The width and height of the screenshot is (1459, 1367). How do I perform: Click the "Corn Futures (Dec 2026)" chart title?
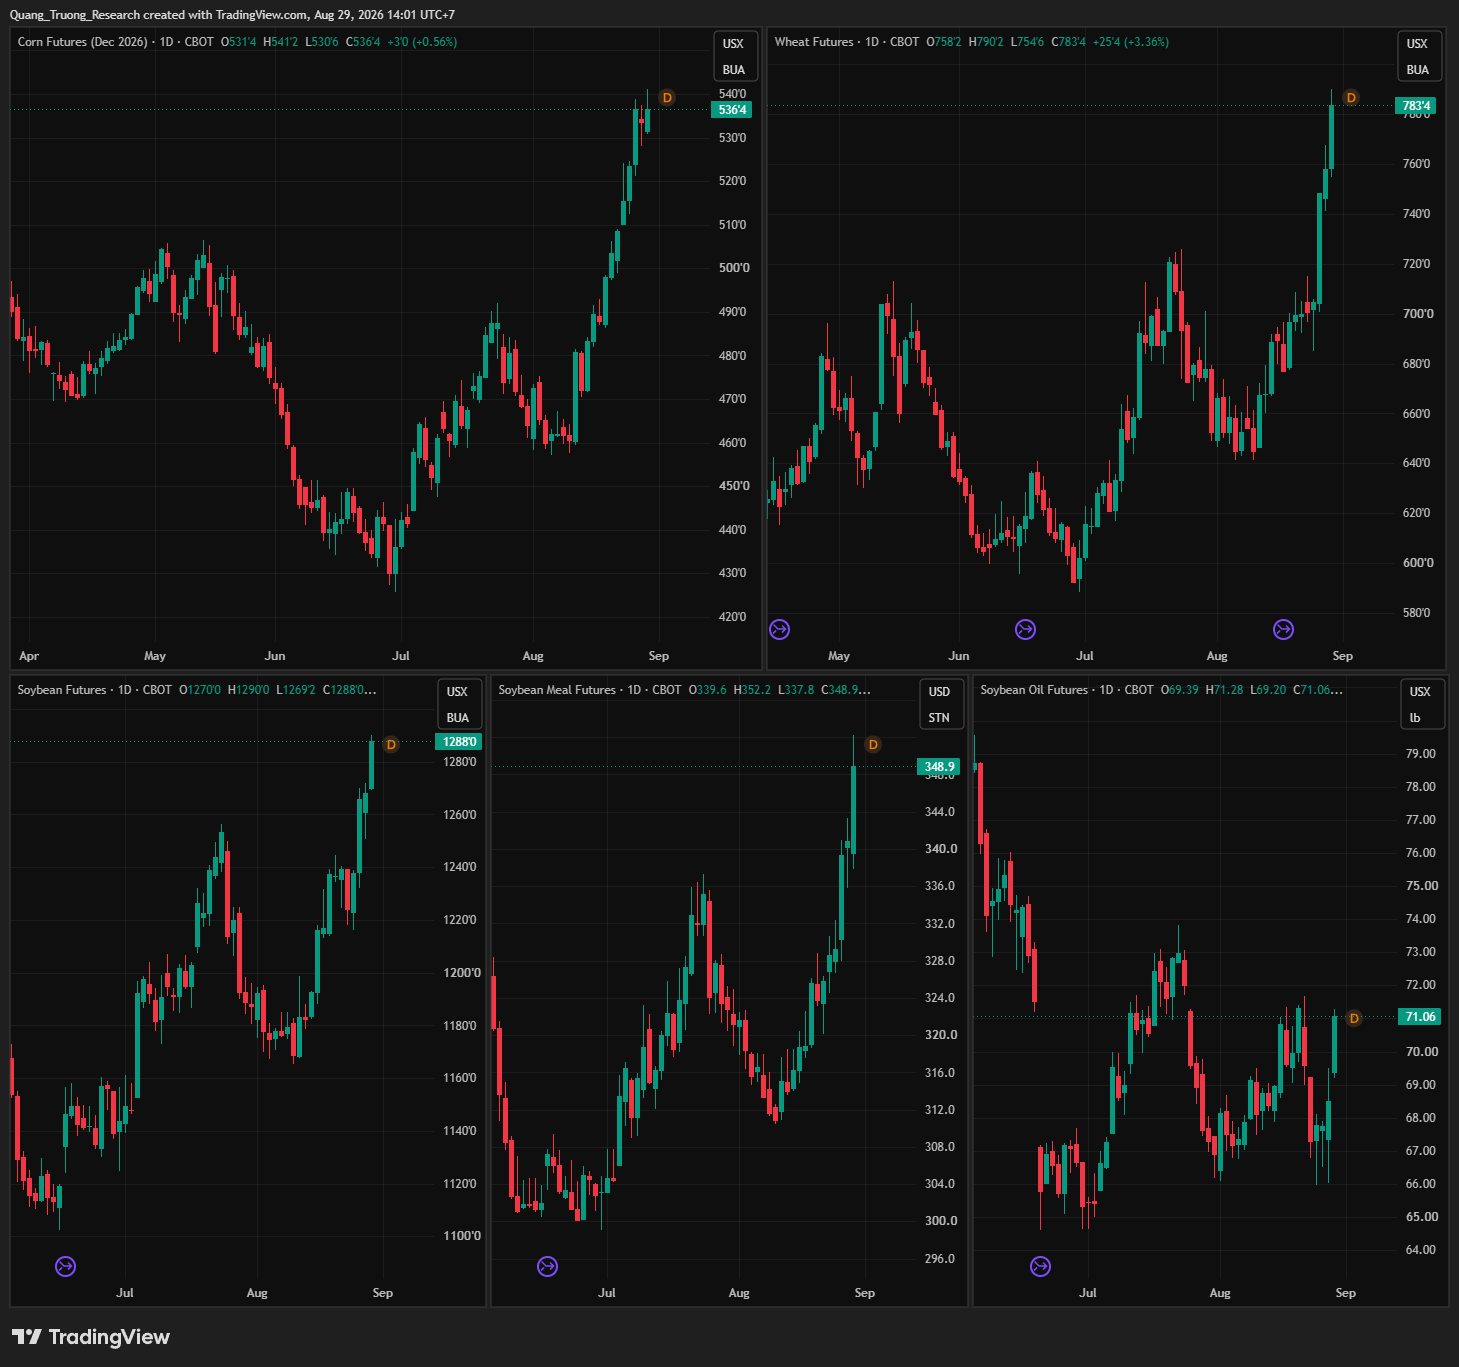[83, 42]
